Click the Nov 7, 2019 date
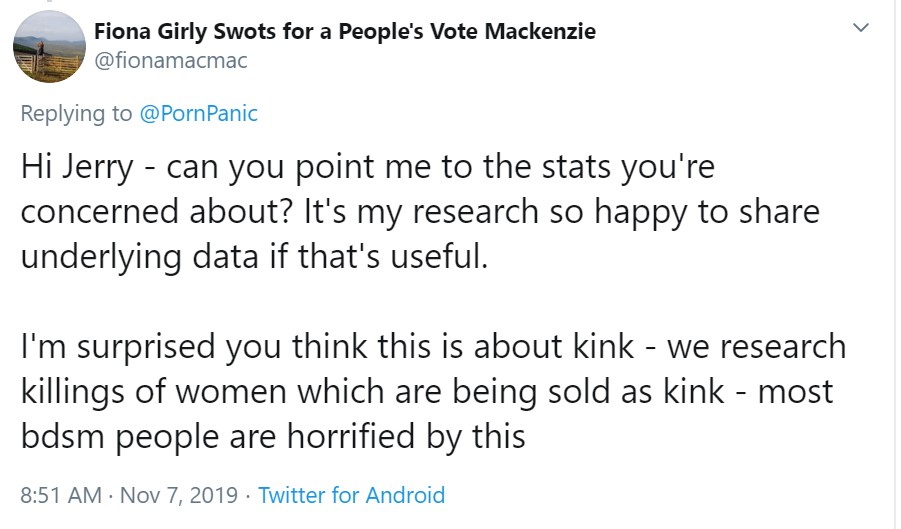The height and width of the screenshot is (529, 901). pos(178,494)
